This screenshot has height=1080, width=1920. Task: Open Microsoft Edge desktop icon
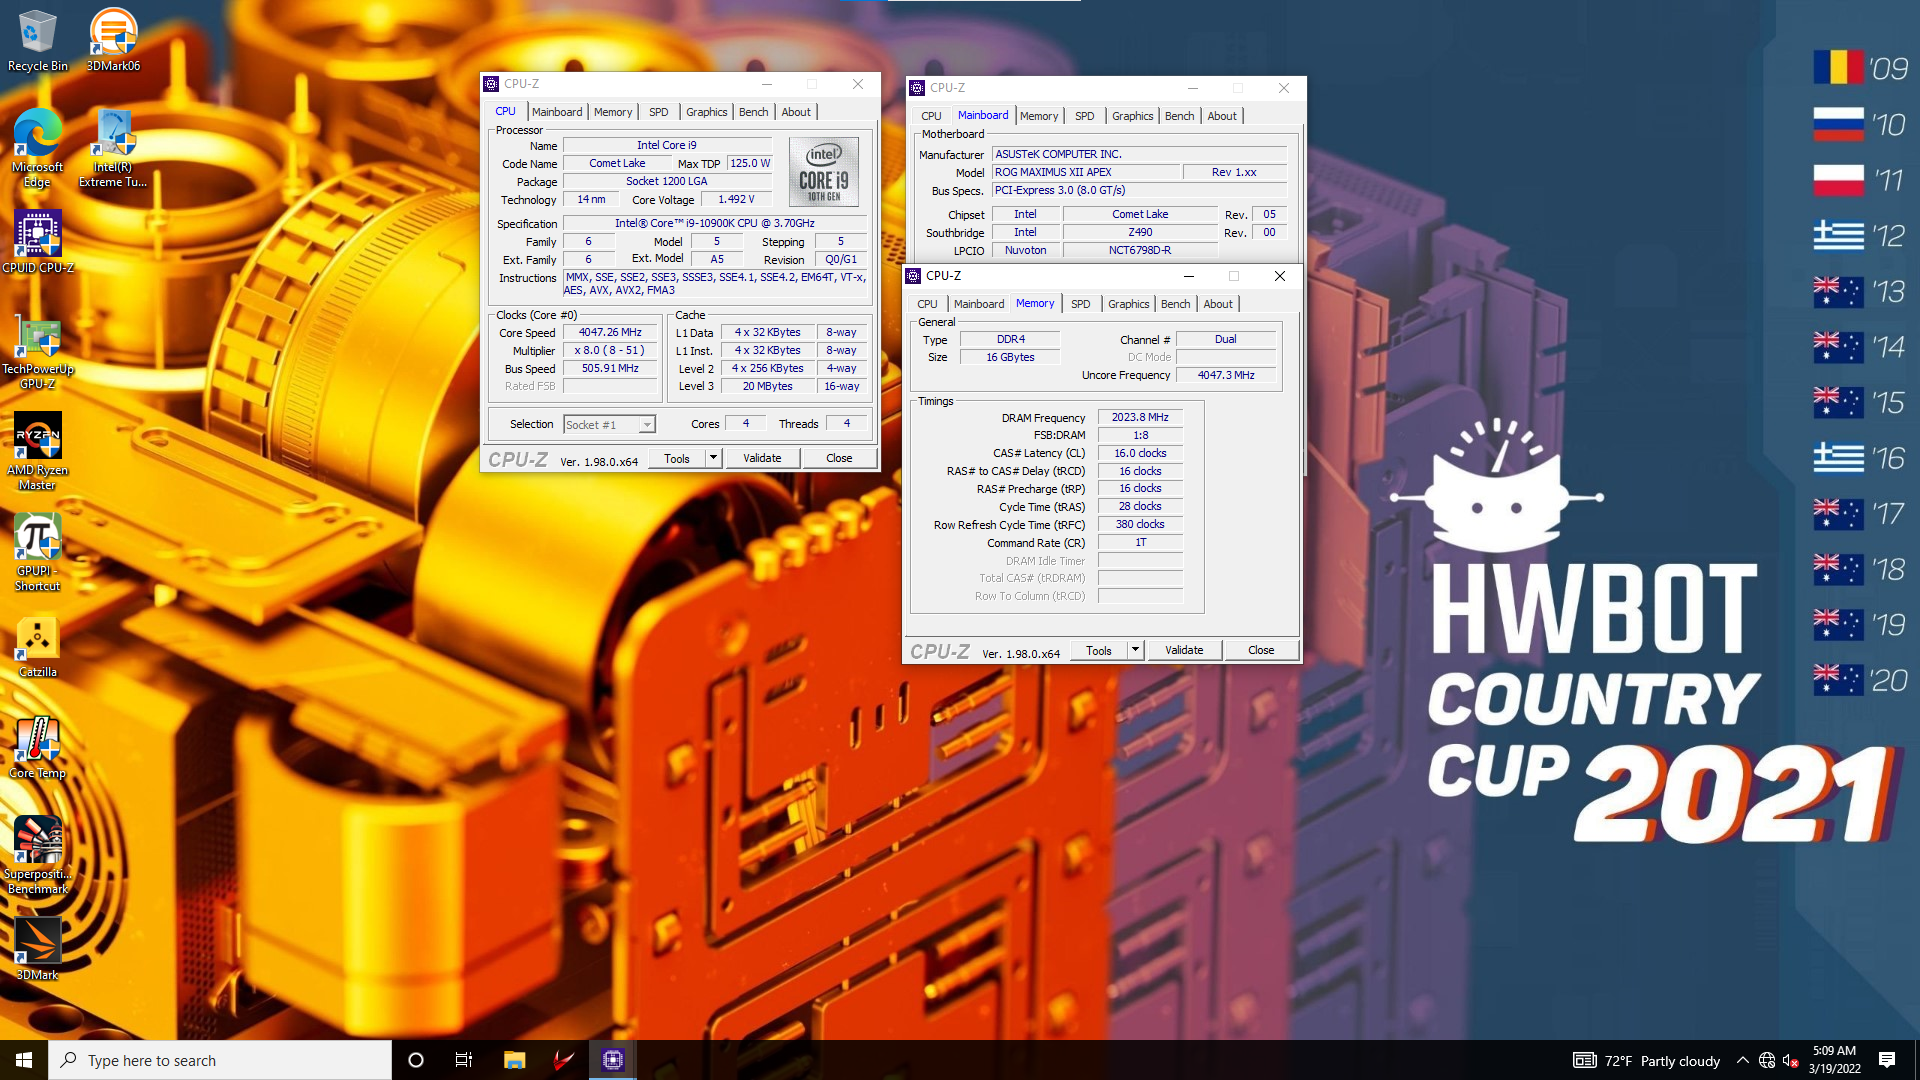(x=37, y=148)
